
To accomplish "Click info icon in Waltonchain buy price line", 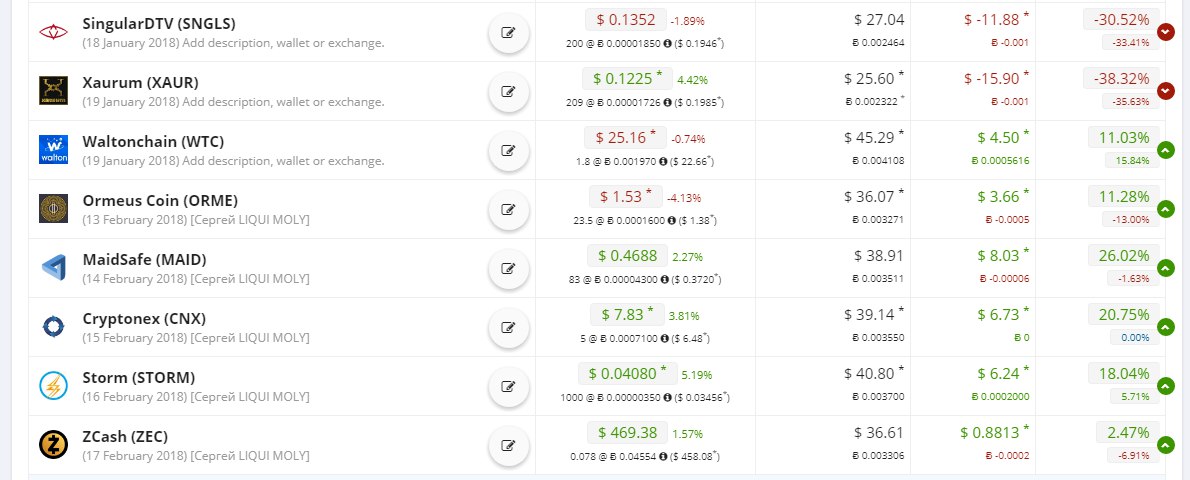I will tap(663, 161).
